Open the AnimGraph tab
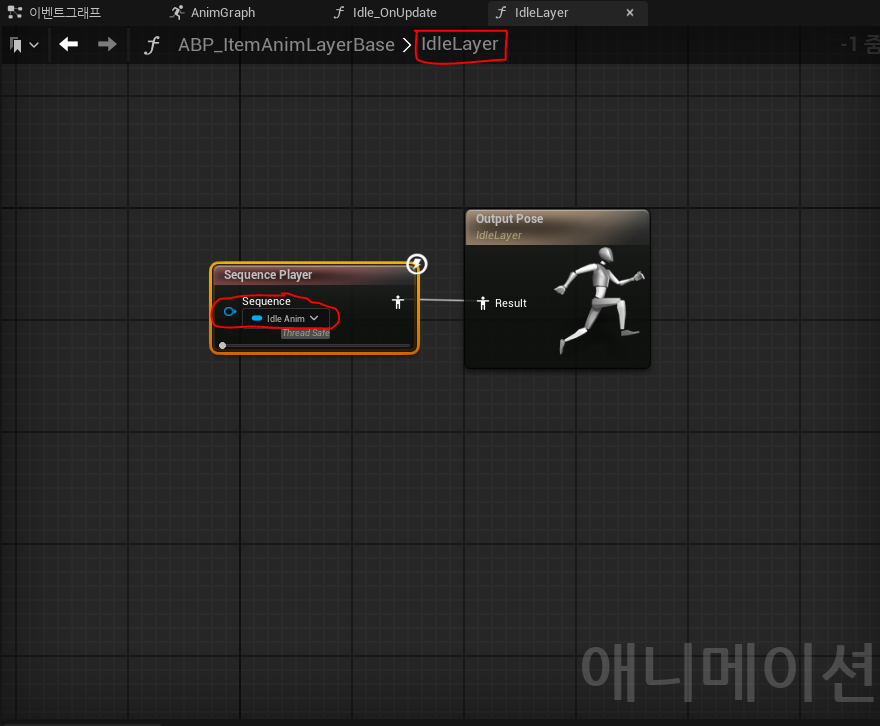The width and height of the screenshot is (880, 726). [x=213, y=12]
